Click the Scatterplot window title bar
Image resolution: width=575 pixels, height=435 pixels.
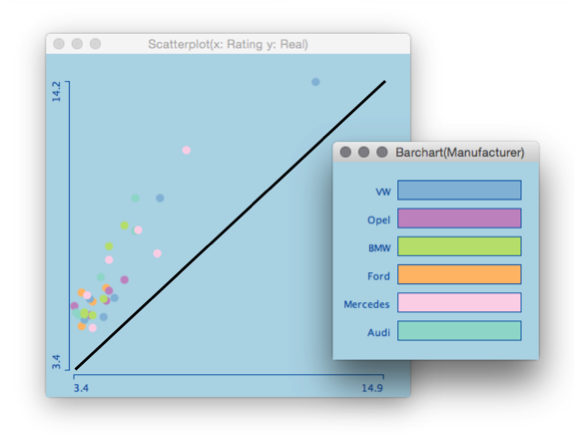pos(228,44)
